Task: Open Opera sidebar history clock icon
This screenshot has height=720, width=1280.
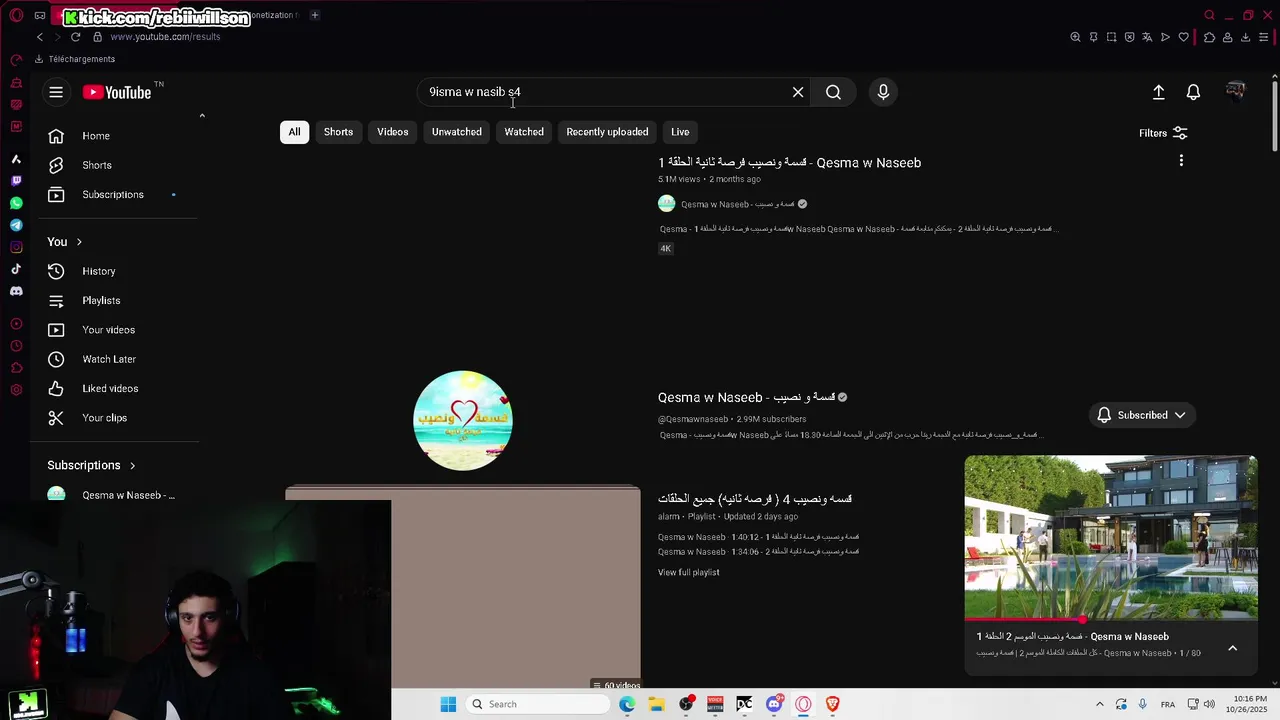Action: point(16,346)
